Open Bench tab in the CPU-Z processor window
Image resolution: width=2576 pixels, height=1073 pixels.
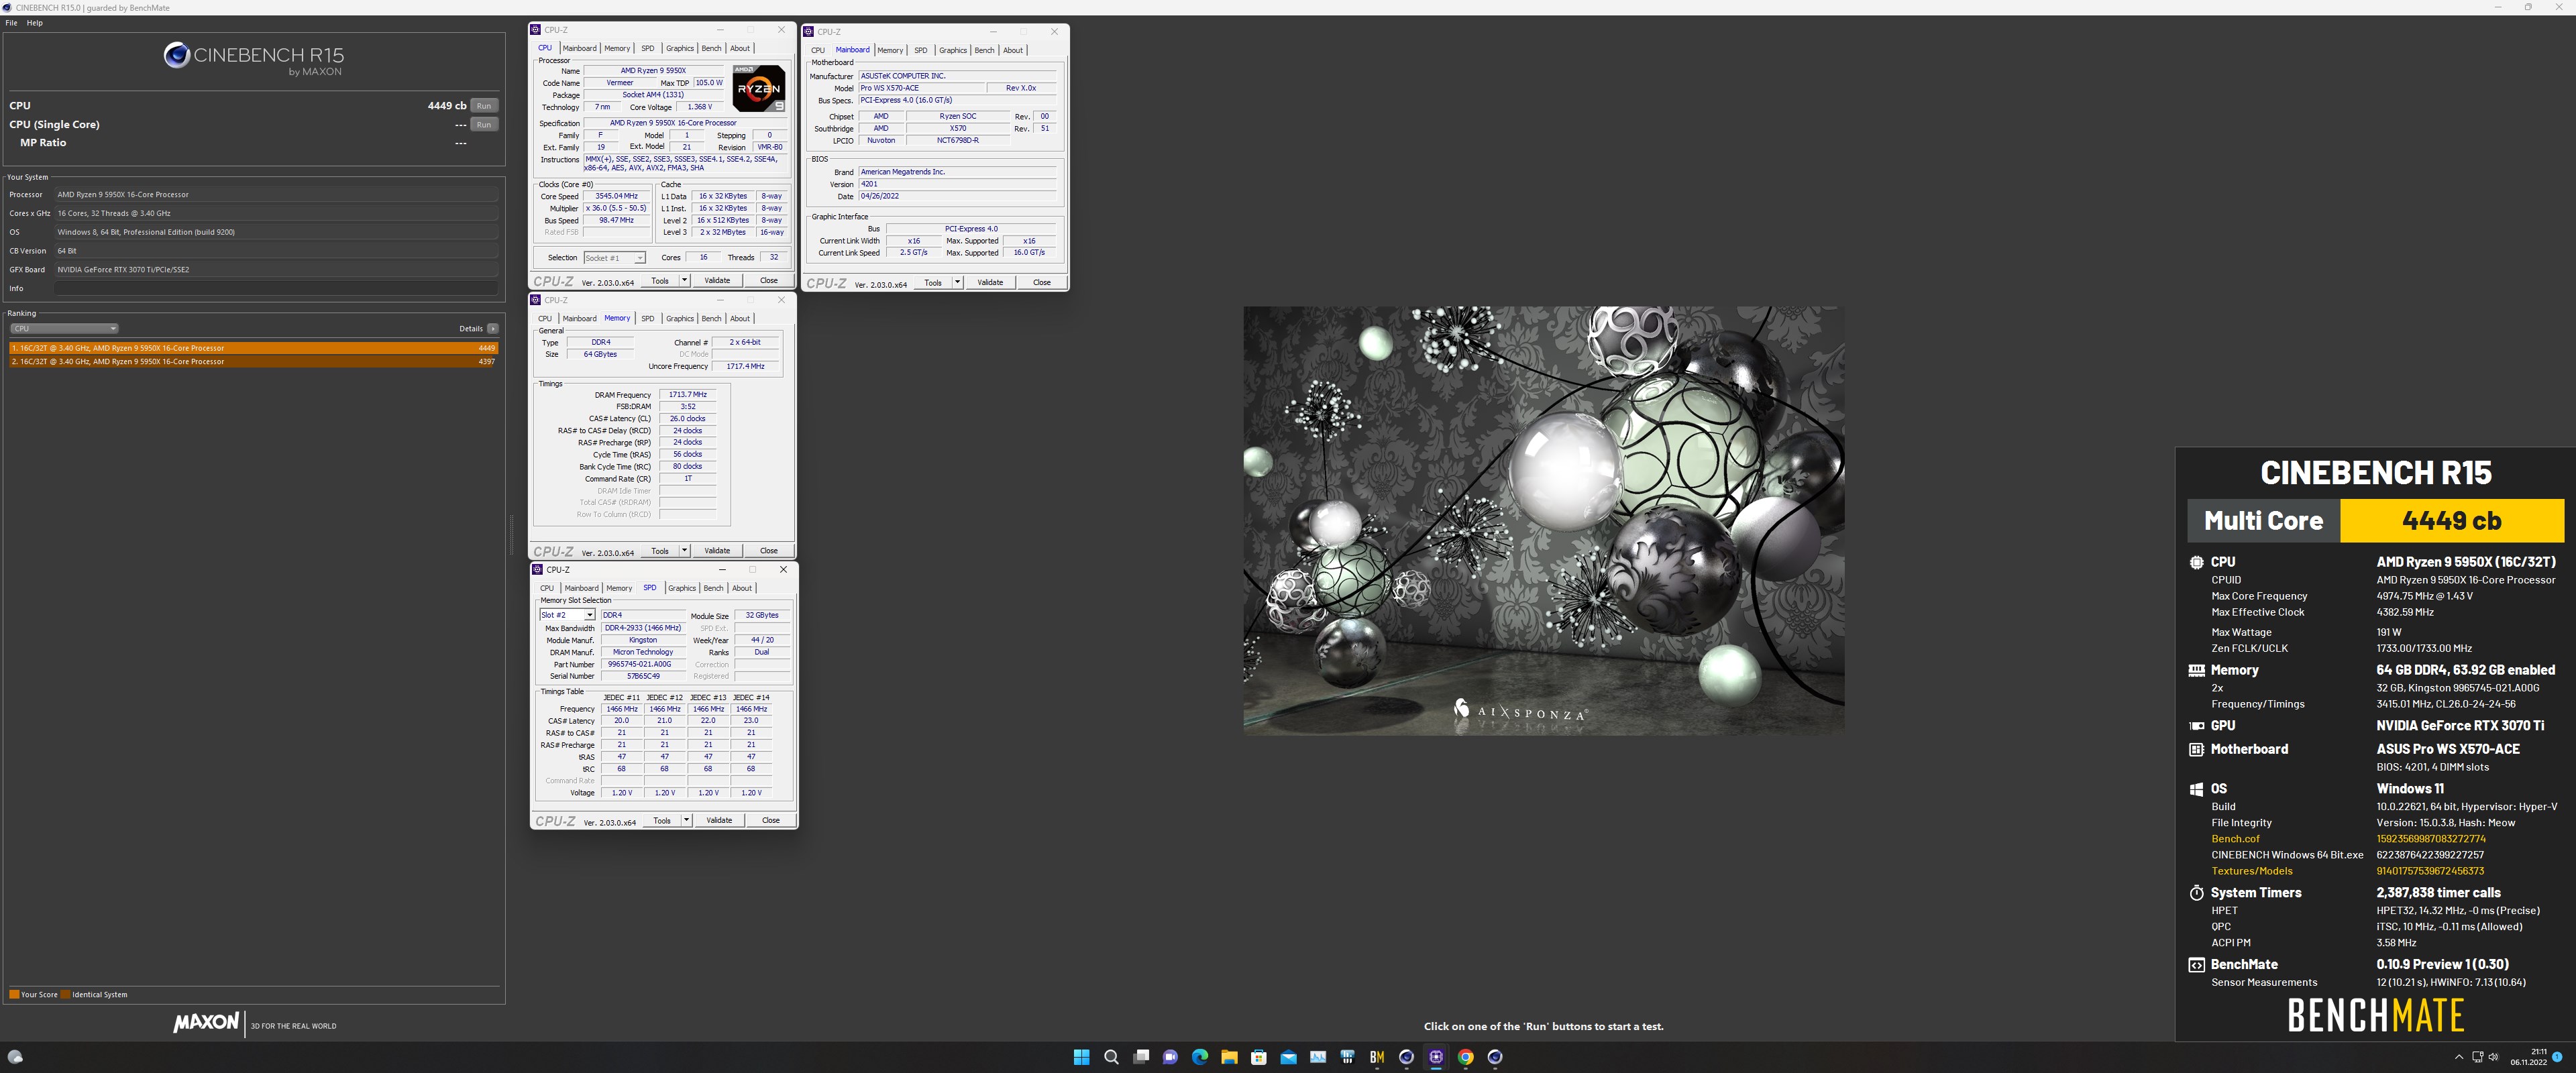pyautogui.click(x=711, y=48)
